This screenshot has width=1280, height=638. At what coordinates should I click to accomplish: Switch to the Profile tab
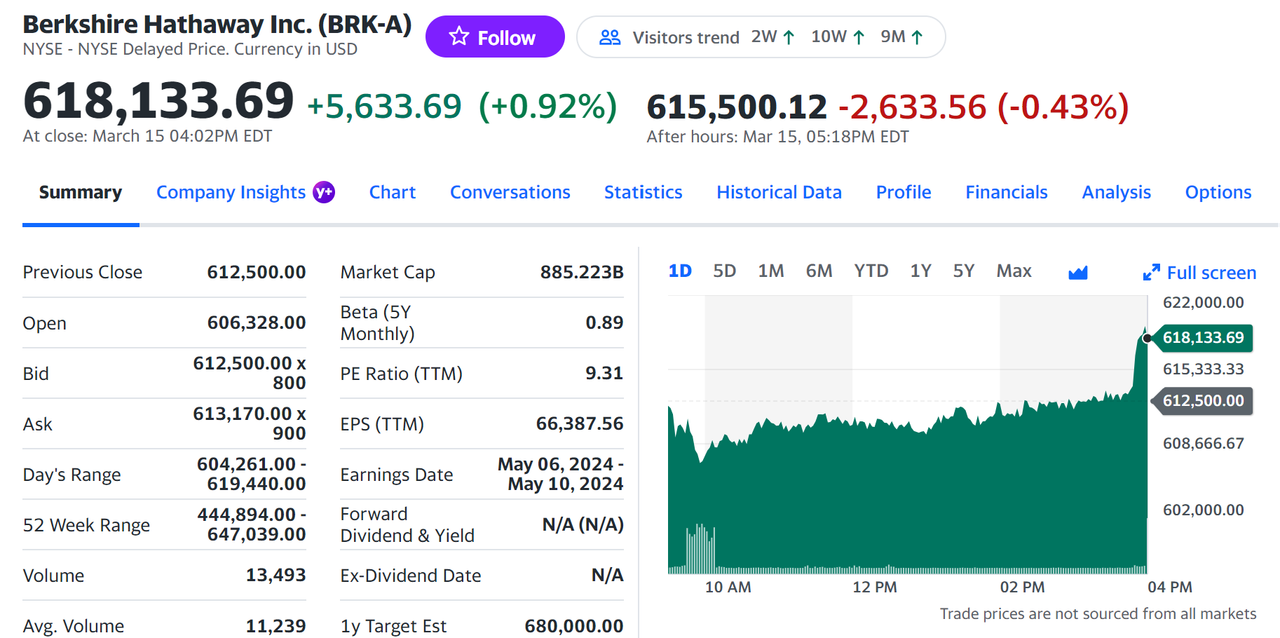[x=904, y=192]
